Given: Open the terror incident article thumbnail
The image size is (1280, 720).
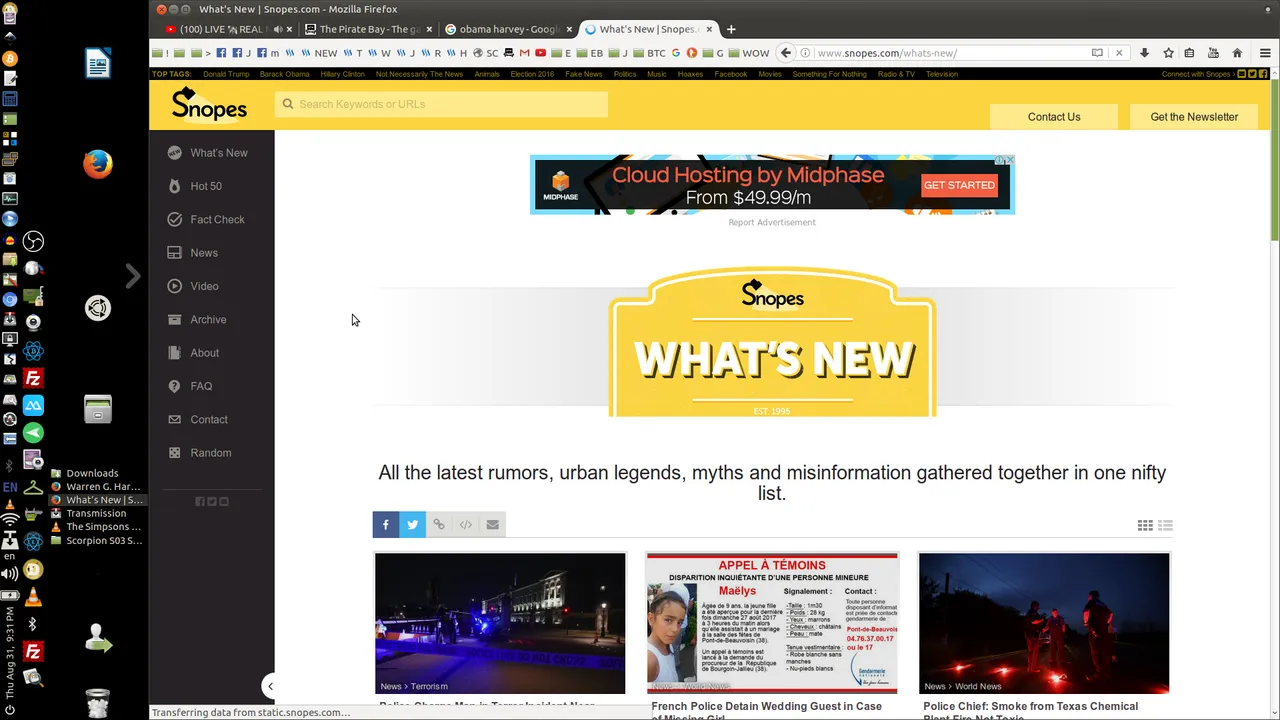Looking at the screenshot, I should tap(500, 623).
